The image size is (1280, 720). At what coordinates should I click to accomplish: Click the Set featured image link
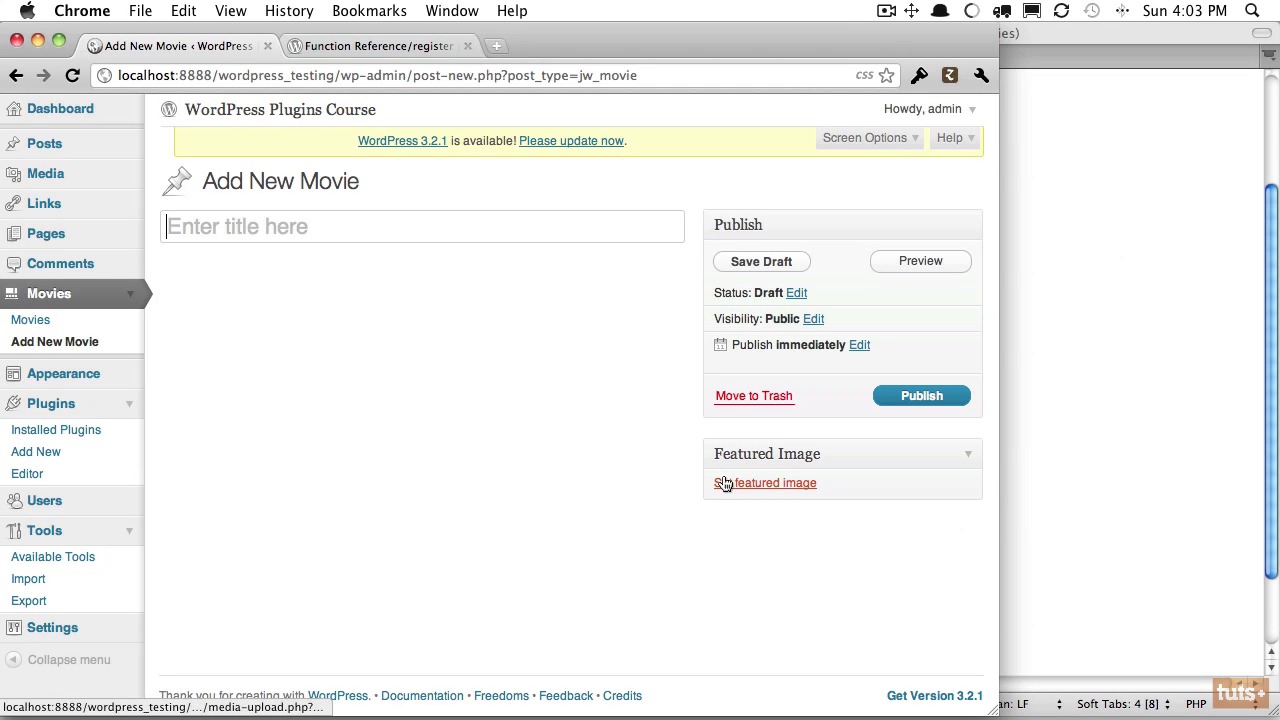pos(765,483)
